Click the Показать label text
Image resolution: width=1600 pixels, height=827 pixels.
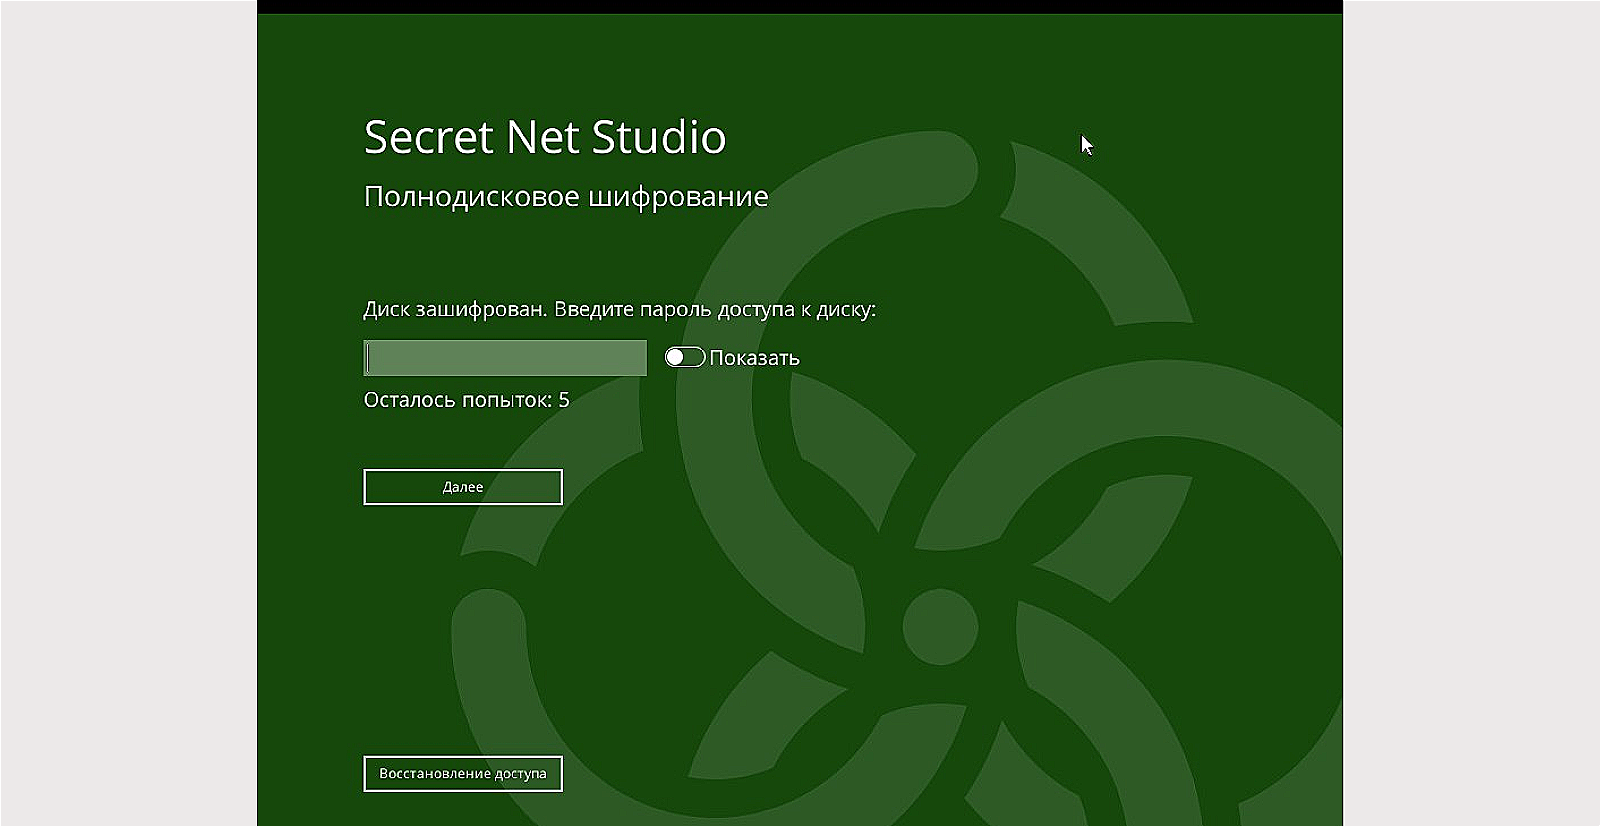pos(755,358)
